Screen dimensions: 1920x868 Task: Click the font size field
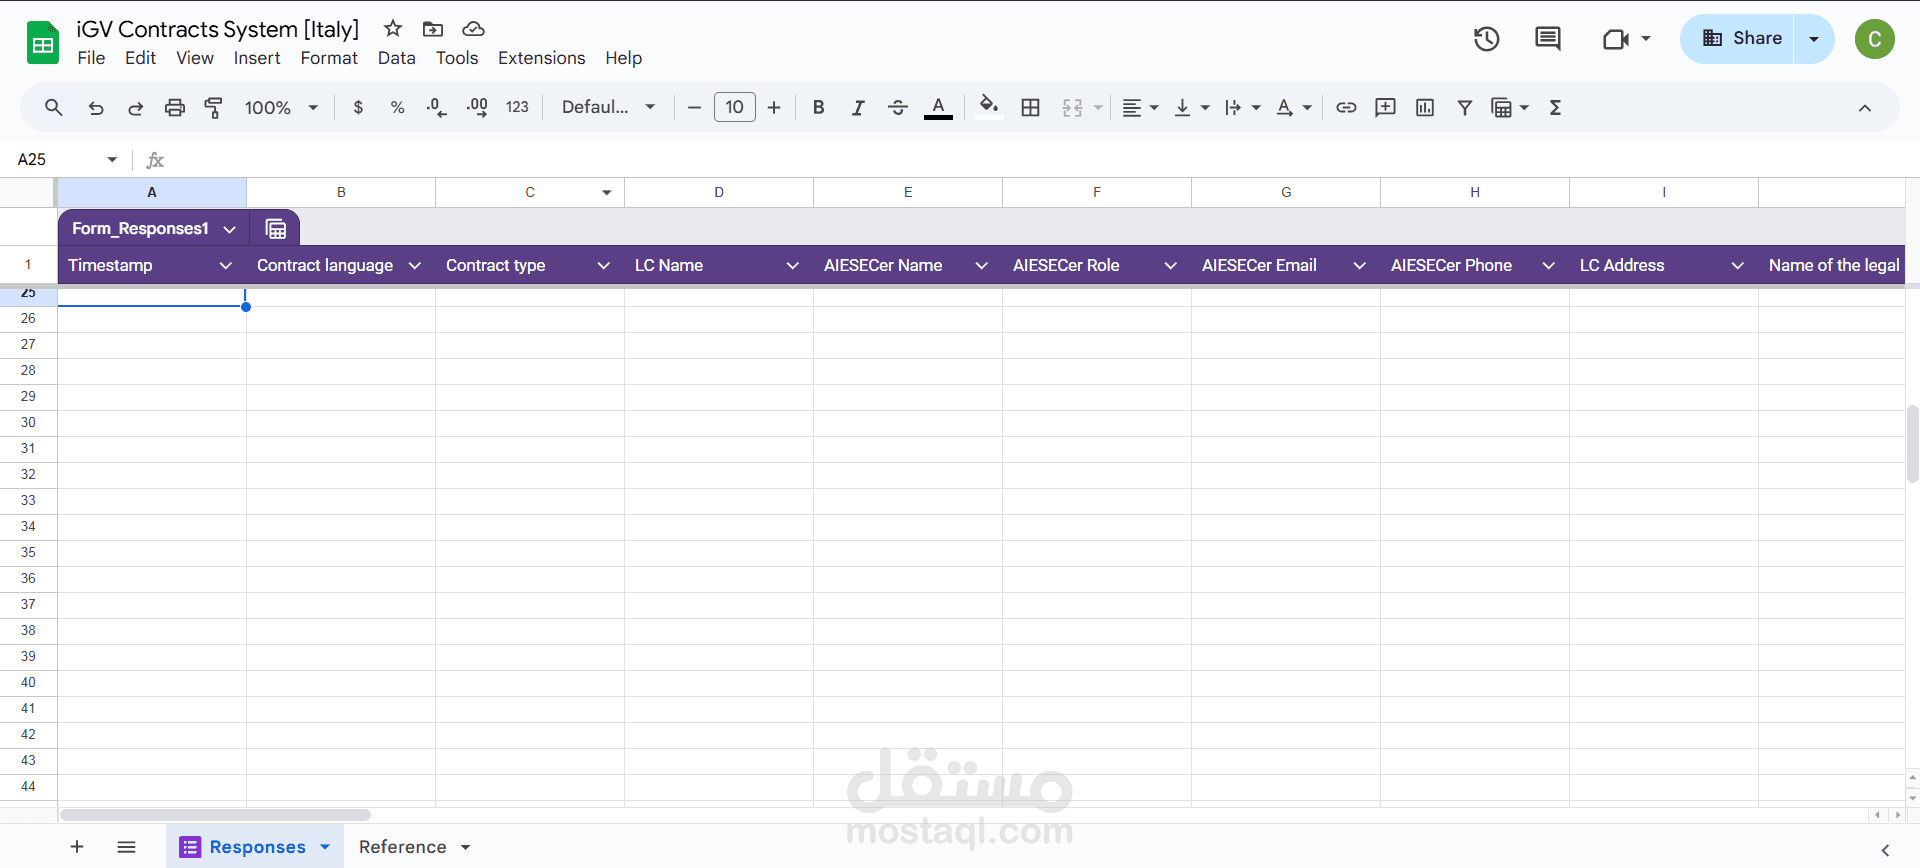click(735, 107)
